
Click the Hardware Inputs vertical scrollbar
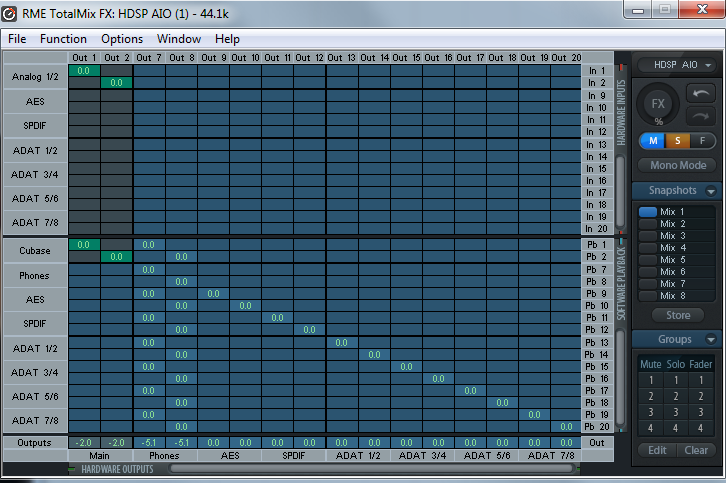tap(620, 193)
